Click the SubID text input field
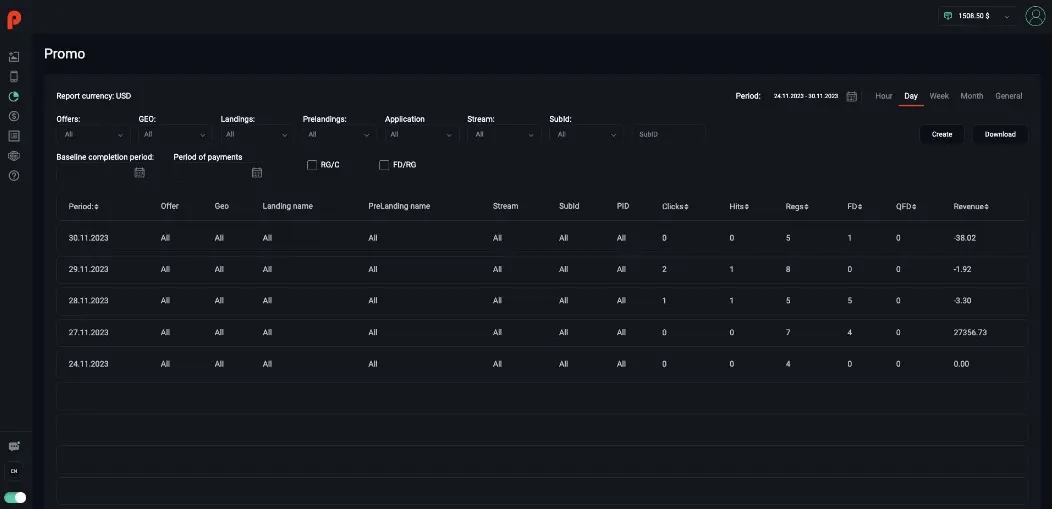This screenshot has width=1053, height=509. click(668, 134)
